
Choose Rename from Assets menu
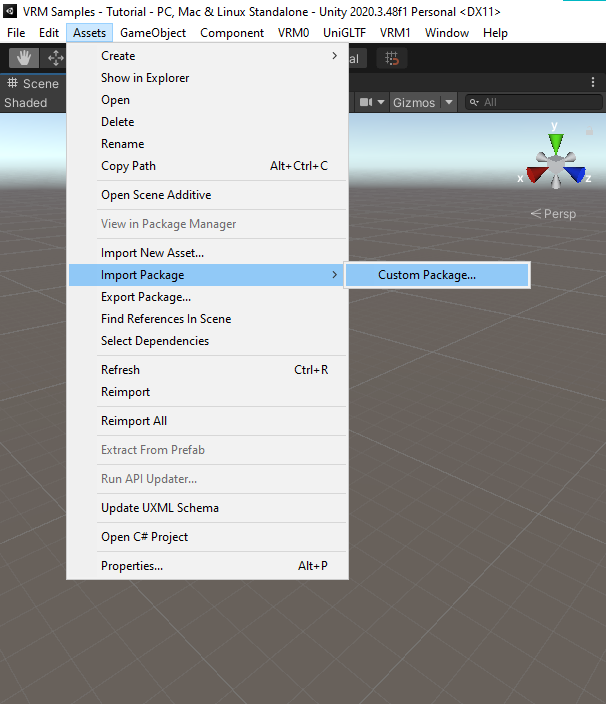coord(207,144)
